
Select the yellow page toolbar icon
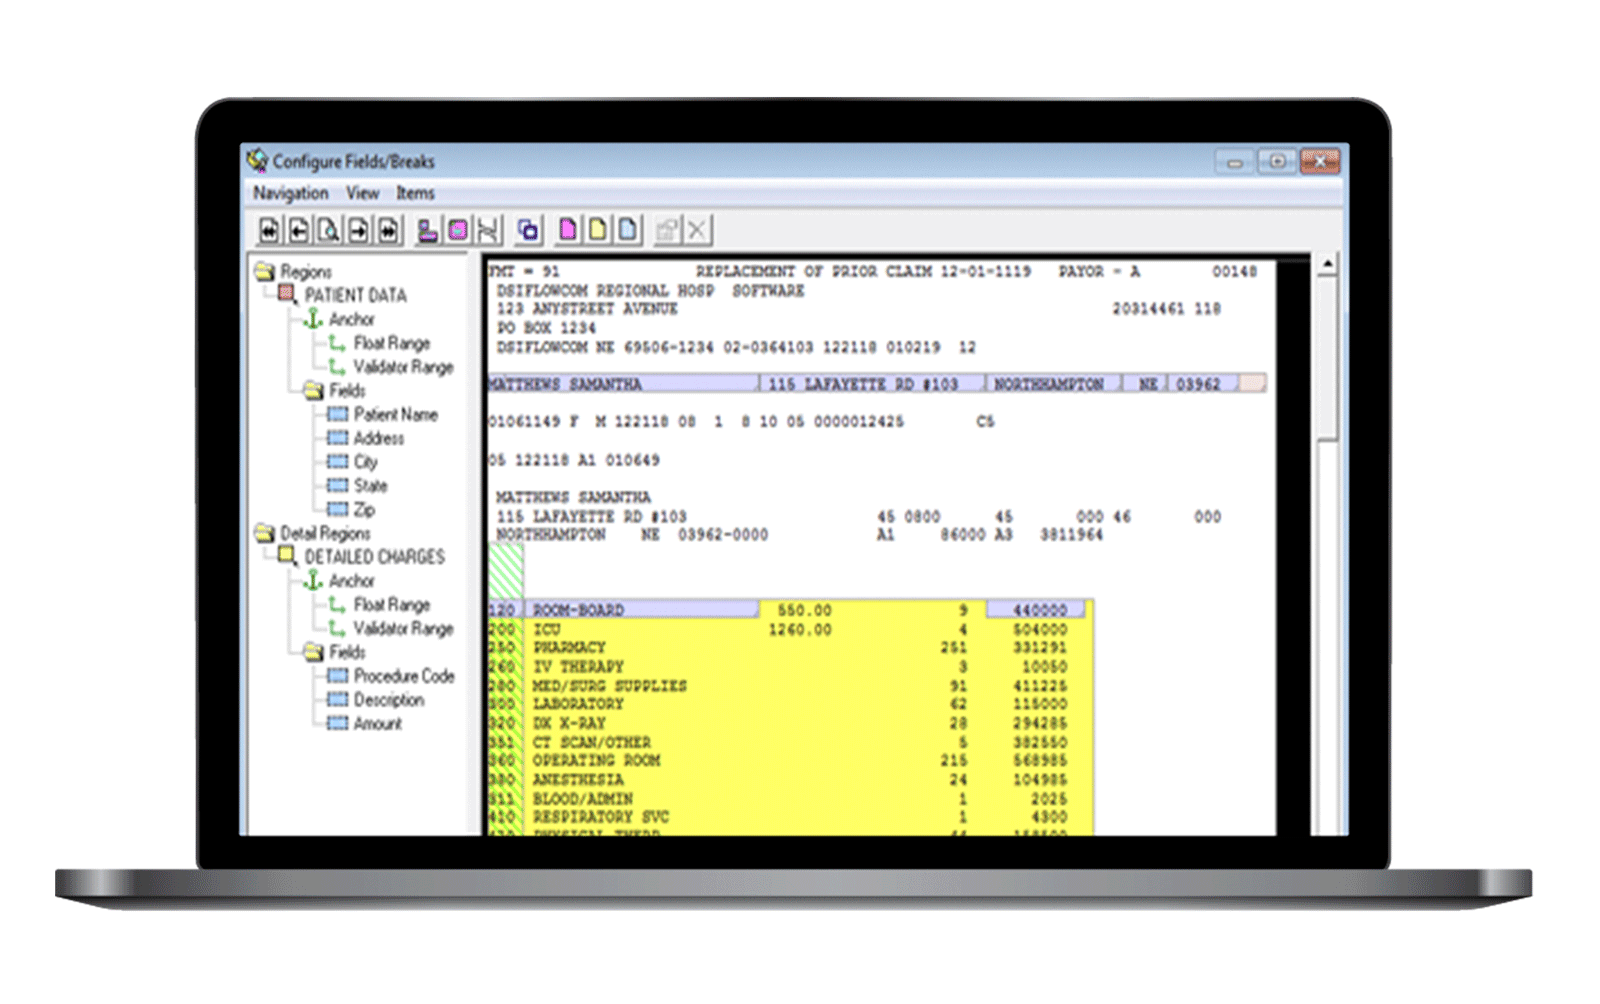click(597, 231)
